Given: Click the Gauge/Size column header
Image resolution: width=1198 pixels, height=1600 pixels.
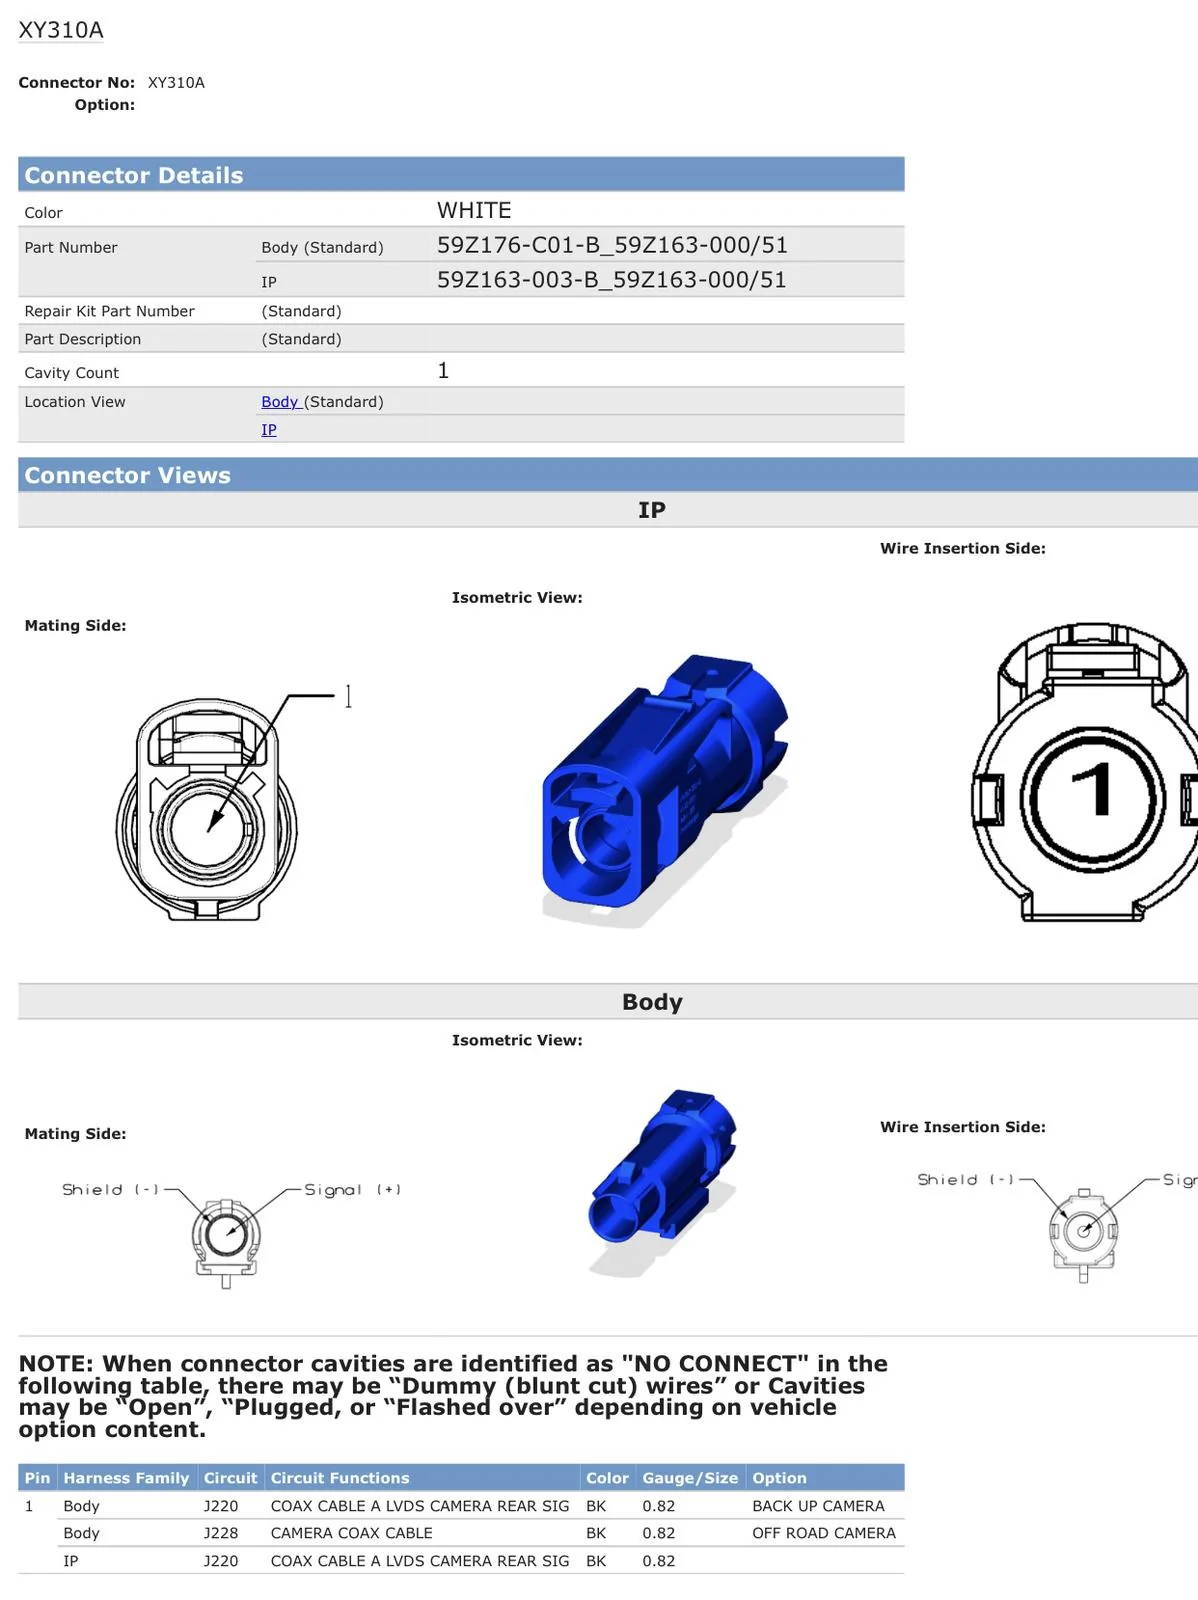Looking at the screenshot, I should click(x=690, y=1478).
